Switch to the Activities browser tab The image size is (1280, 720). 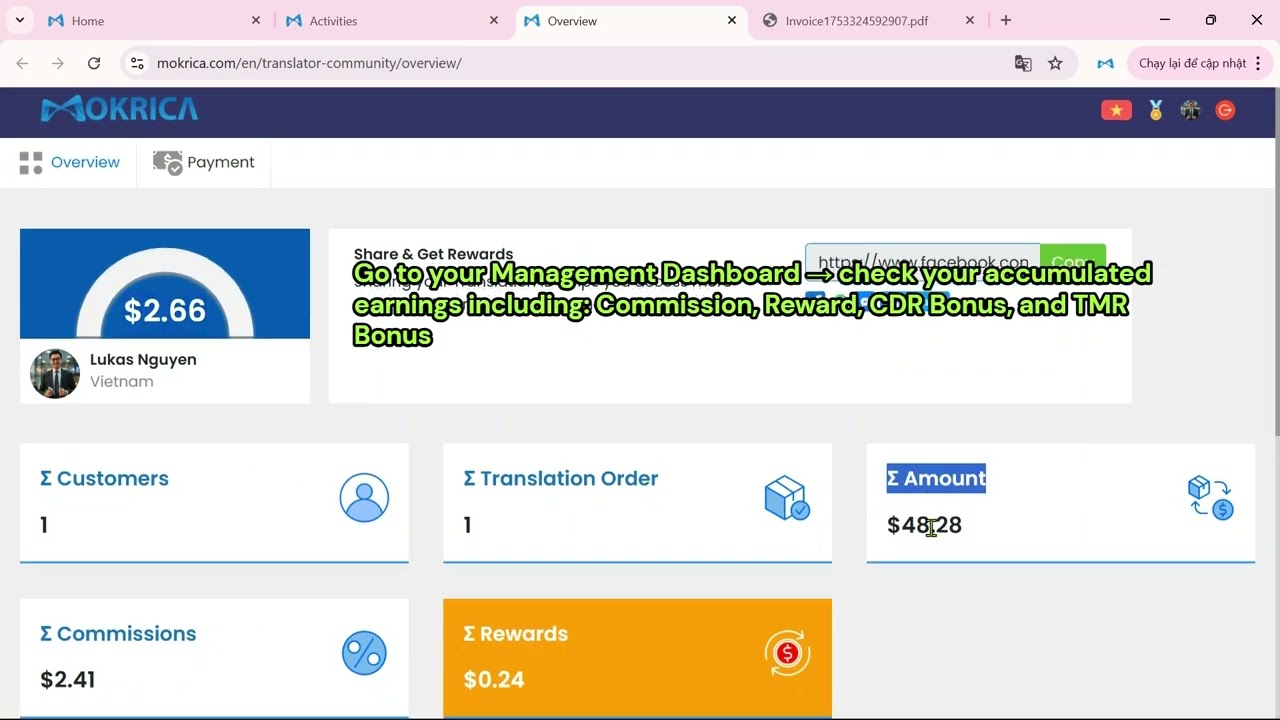coord(391,20)
